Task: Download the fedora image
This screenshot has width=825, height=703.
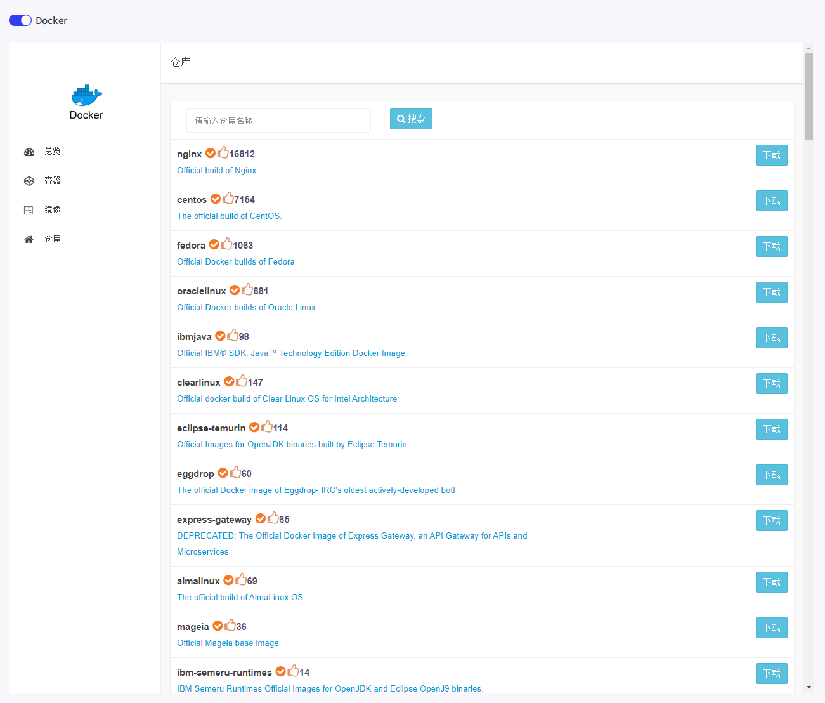Action: [772, 246]
